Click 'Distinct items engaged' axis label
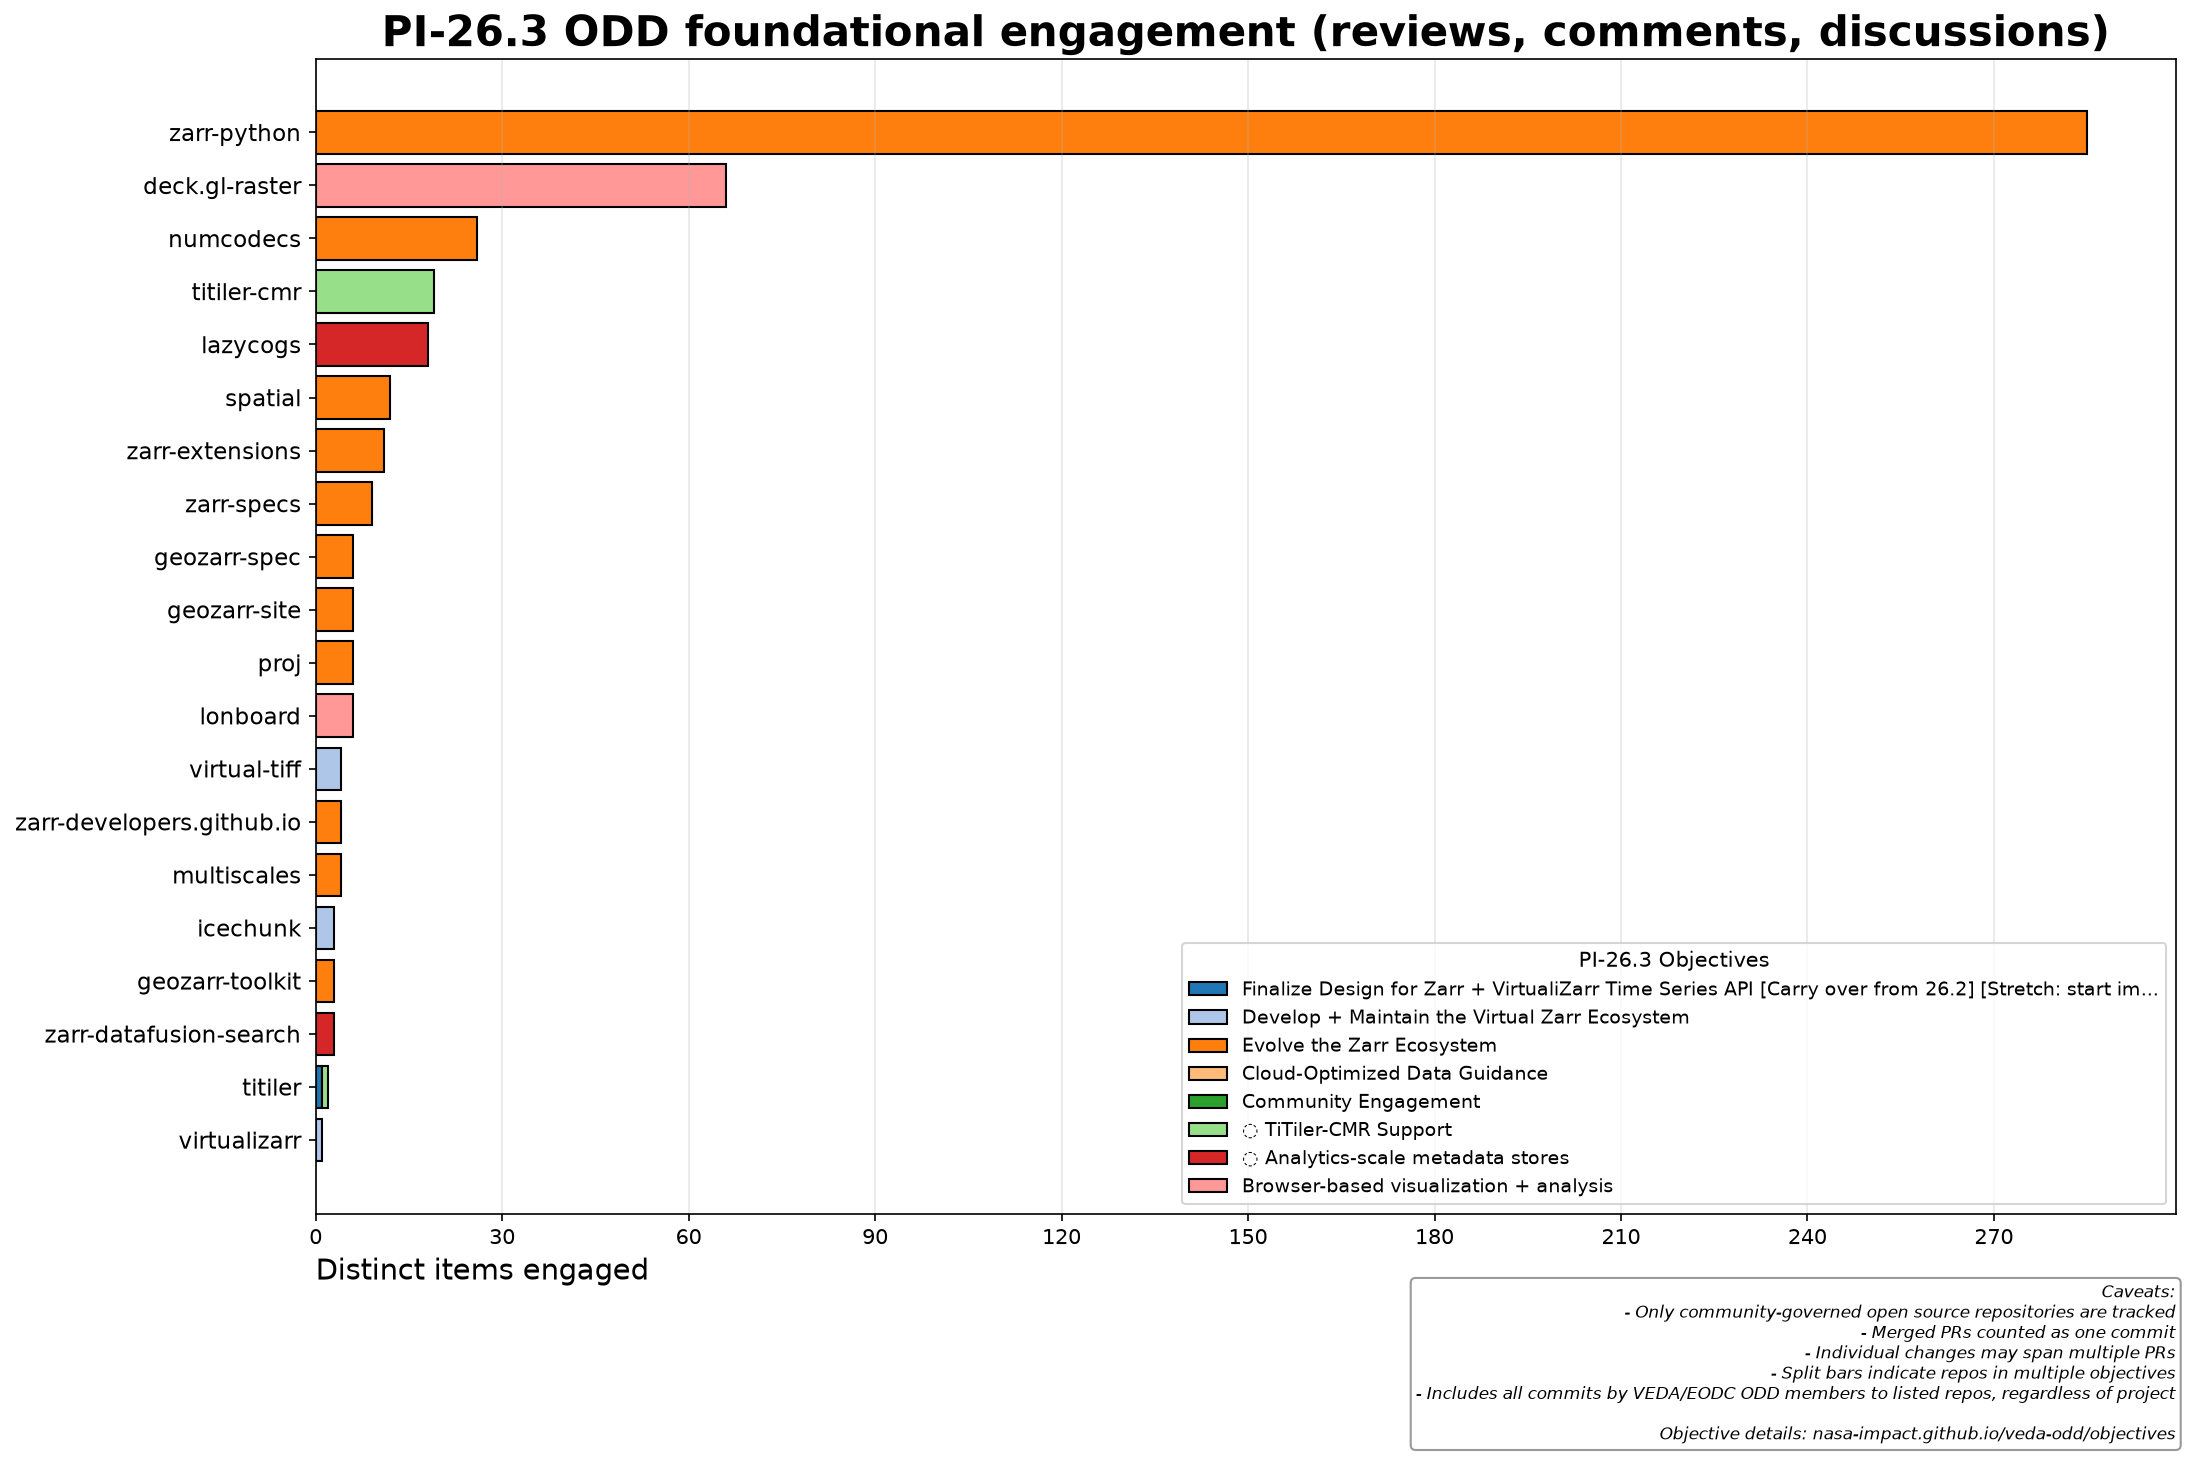Image resolution: width=2190 pixels, height=1460 pixels. [x=482, y=1270]
